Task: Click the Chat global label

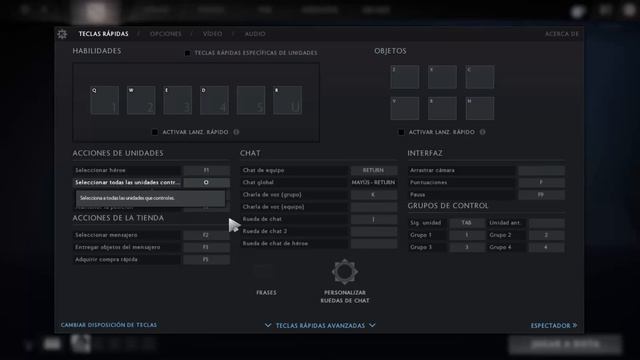Action: (x=258, y=182)
